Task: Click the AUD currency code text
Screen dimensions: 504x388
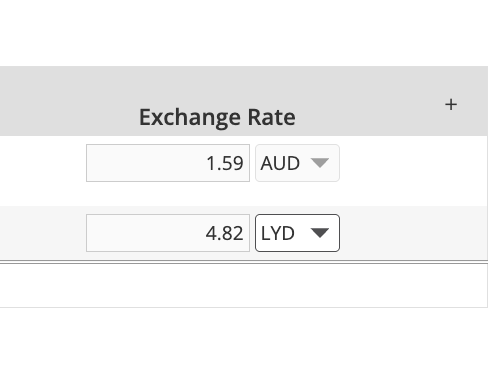Action: [x=280, y=163]
